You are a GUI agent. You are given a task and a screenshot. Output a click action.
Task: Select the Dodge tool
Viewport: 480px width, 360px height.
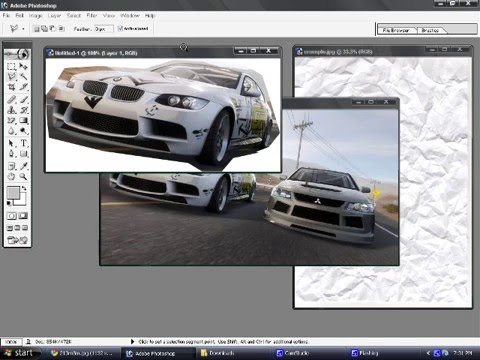(23, 131)
